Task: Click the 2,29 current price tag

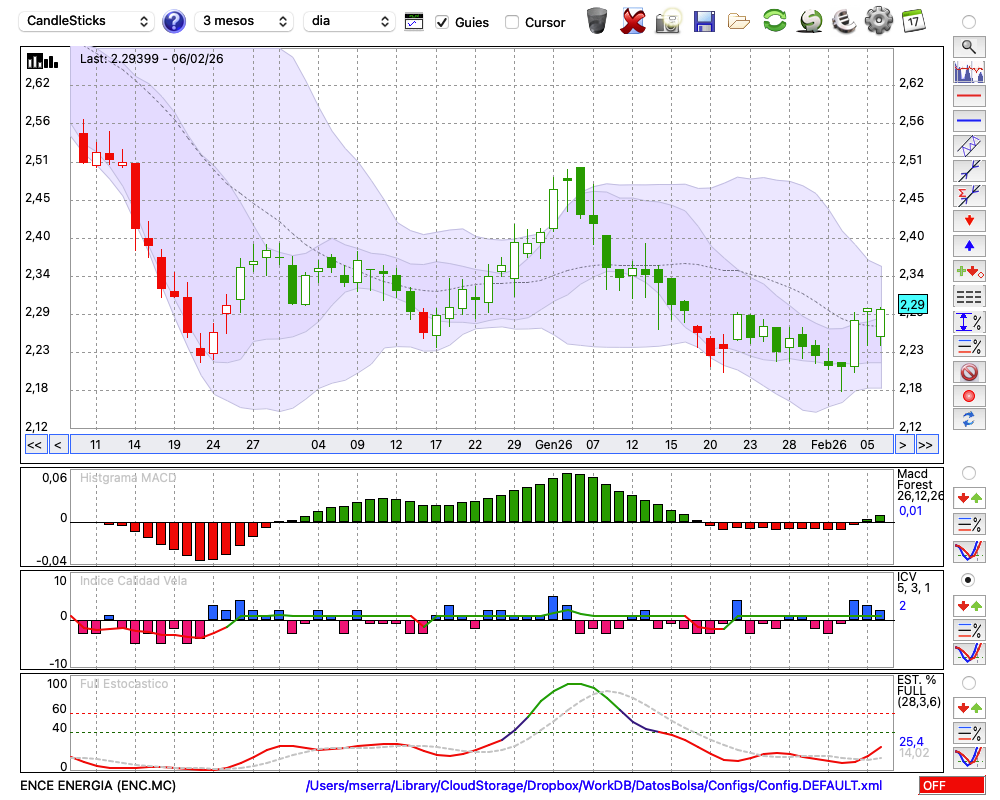Action: point(912,304)
